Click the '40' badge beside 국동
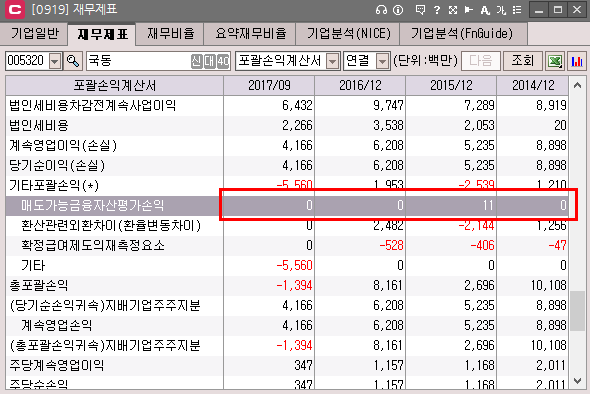Image resolution: width=590 pixels, height=394 pixels. [x=223, y=61]
